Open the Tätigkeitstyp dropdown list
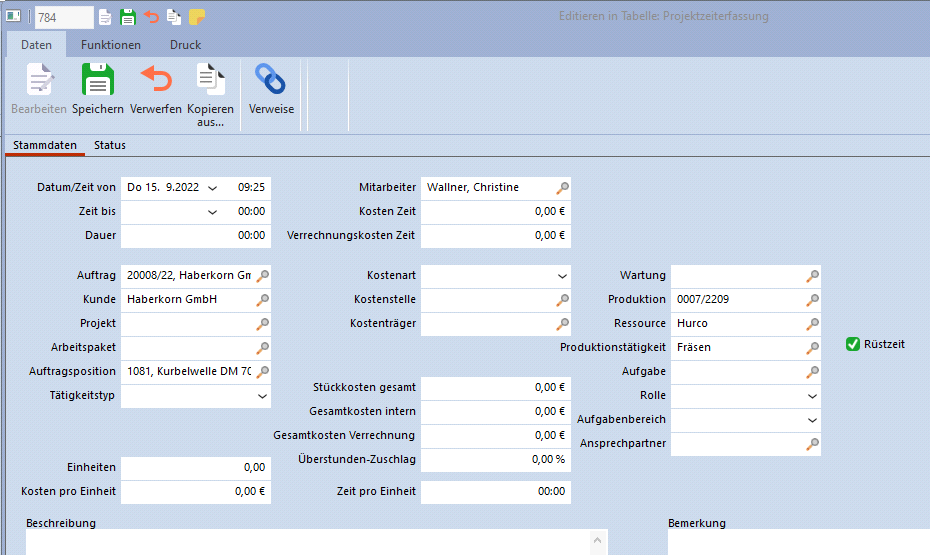 coord(262,396)
